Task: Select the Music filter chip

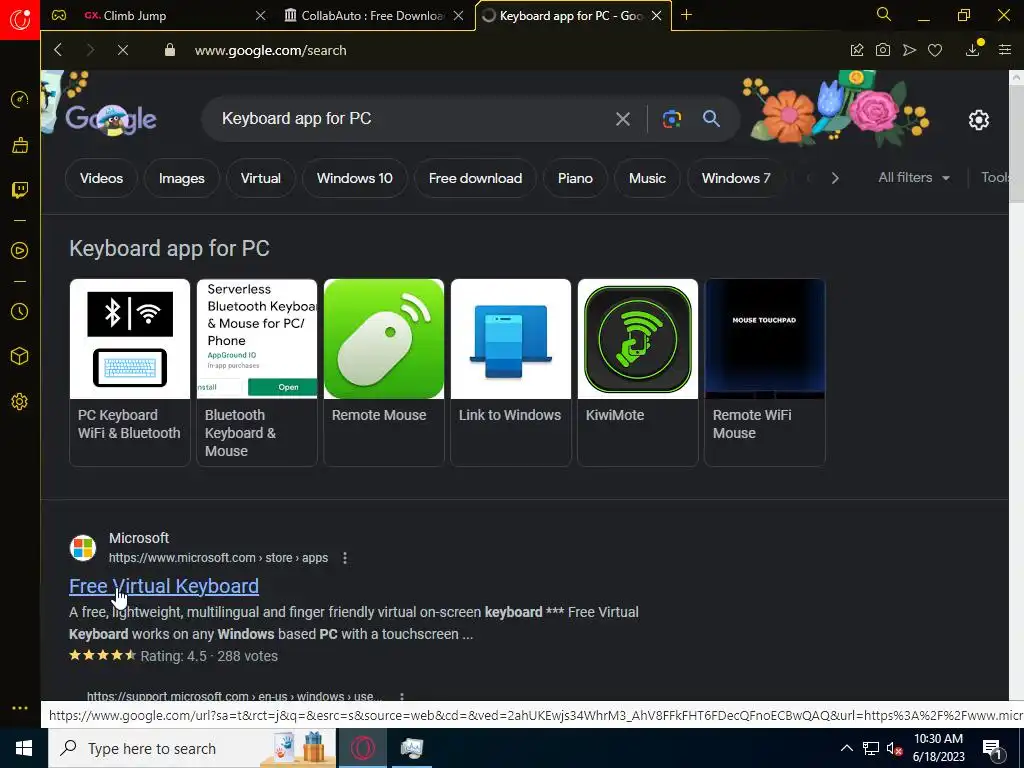Action: tap(647, 178)
